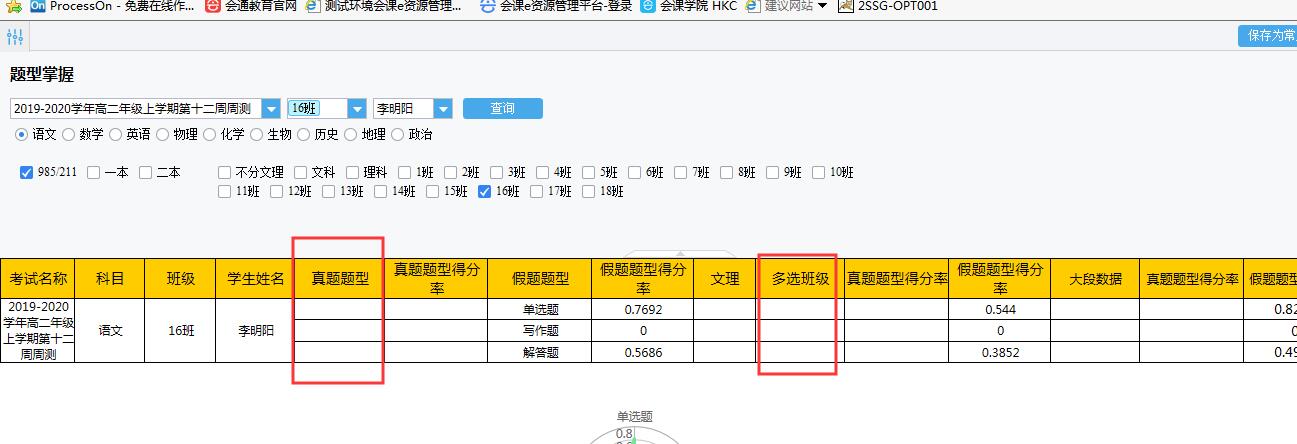Select 历史 subject radio button

click(x=304, y=134)
